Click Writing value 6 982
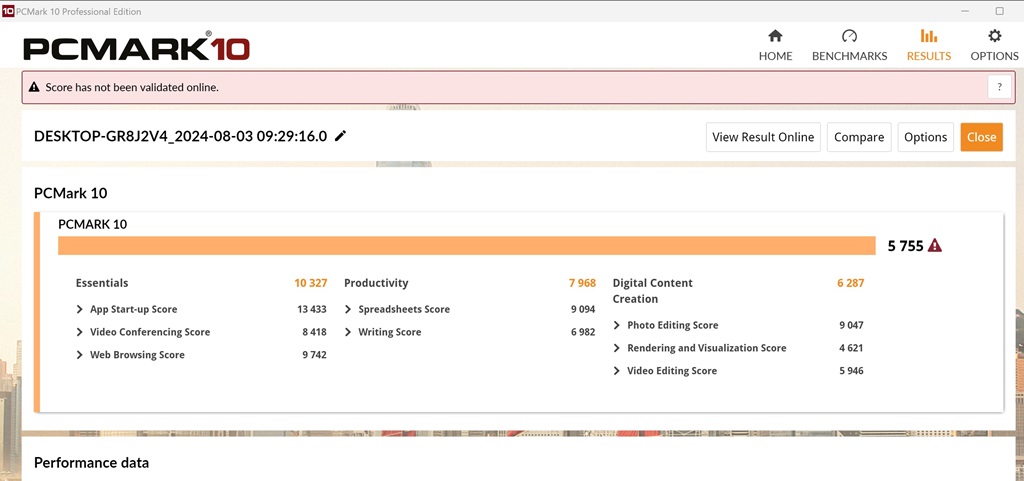This screenshot has width=1024, height=481. 583,332
